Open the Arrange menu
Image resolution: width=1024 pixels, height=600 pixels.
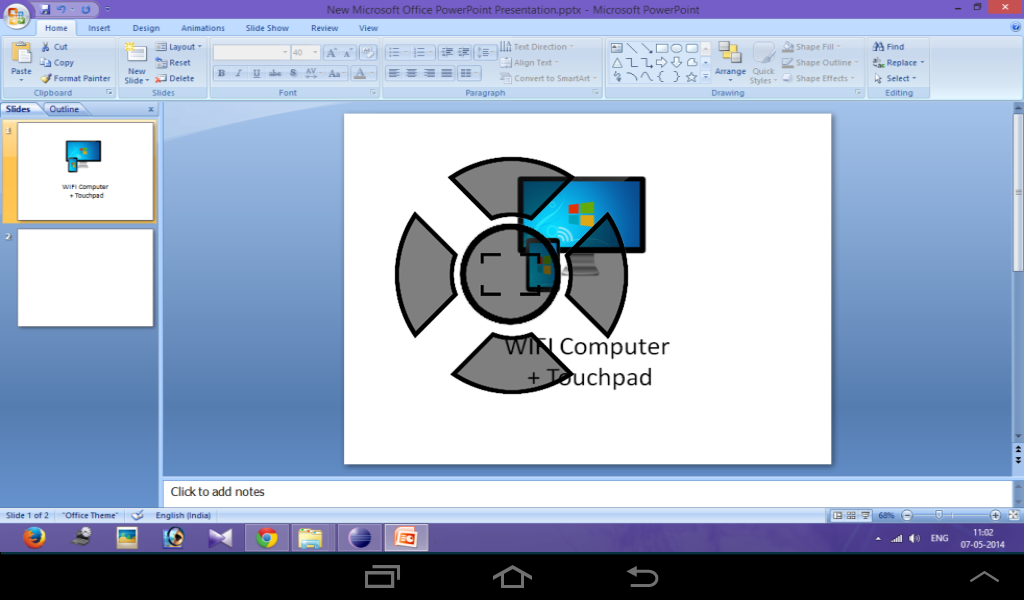coord(730,60)
